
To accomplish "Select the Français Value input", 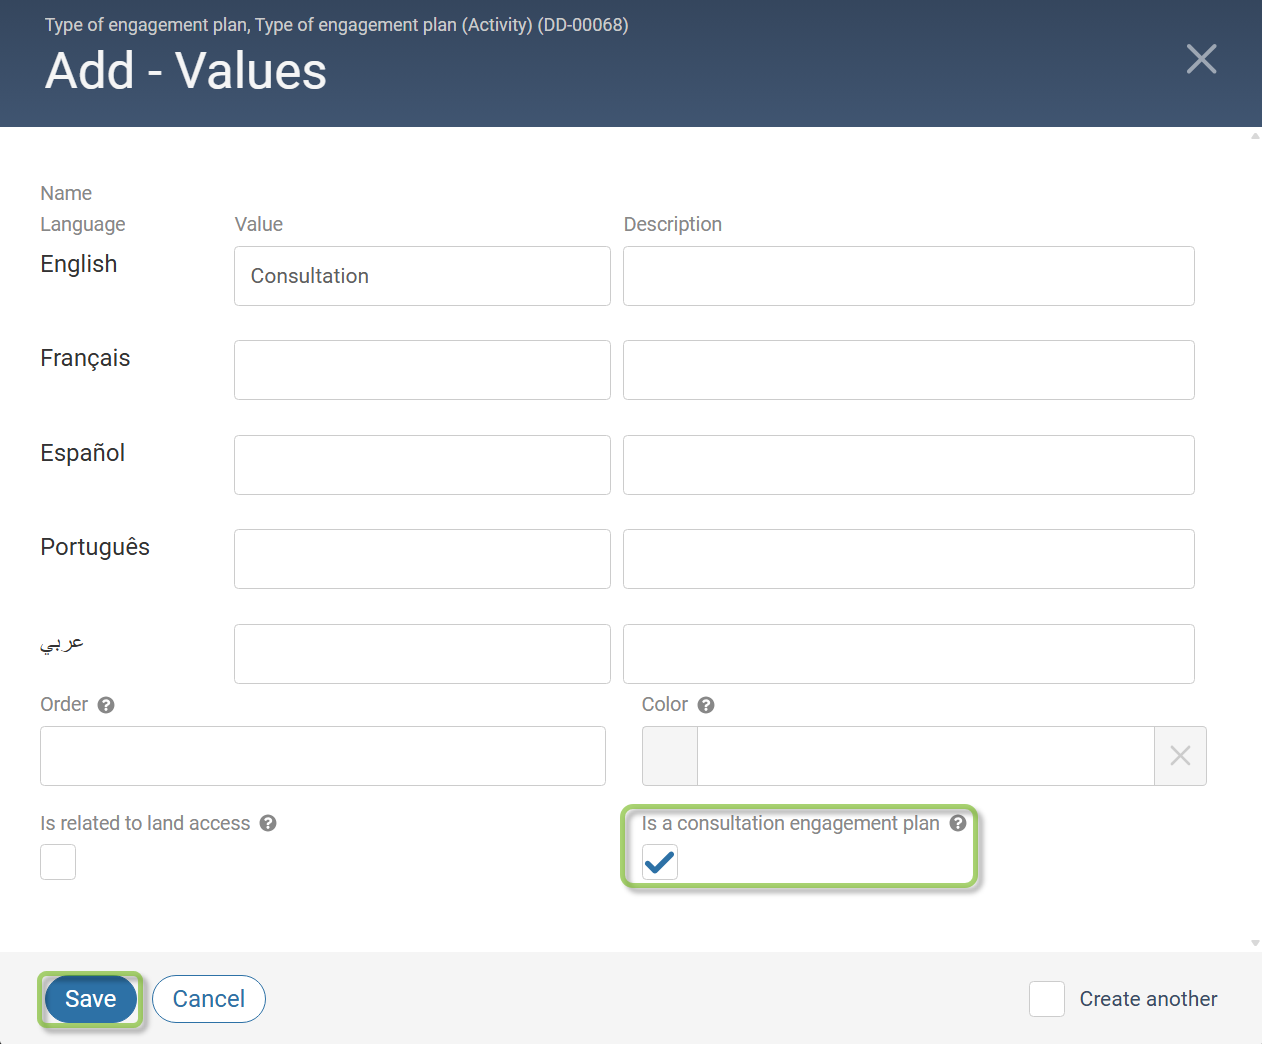I will pos(422,370).
